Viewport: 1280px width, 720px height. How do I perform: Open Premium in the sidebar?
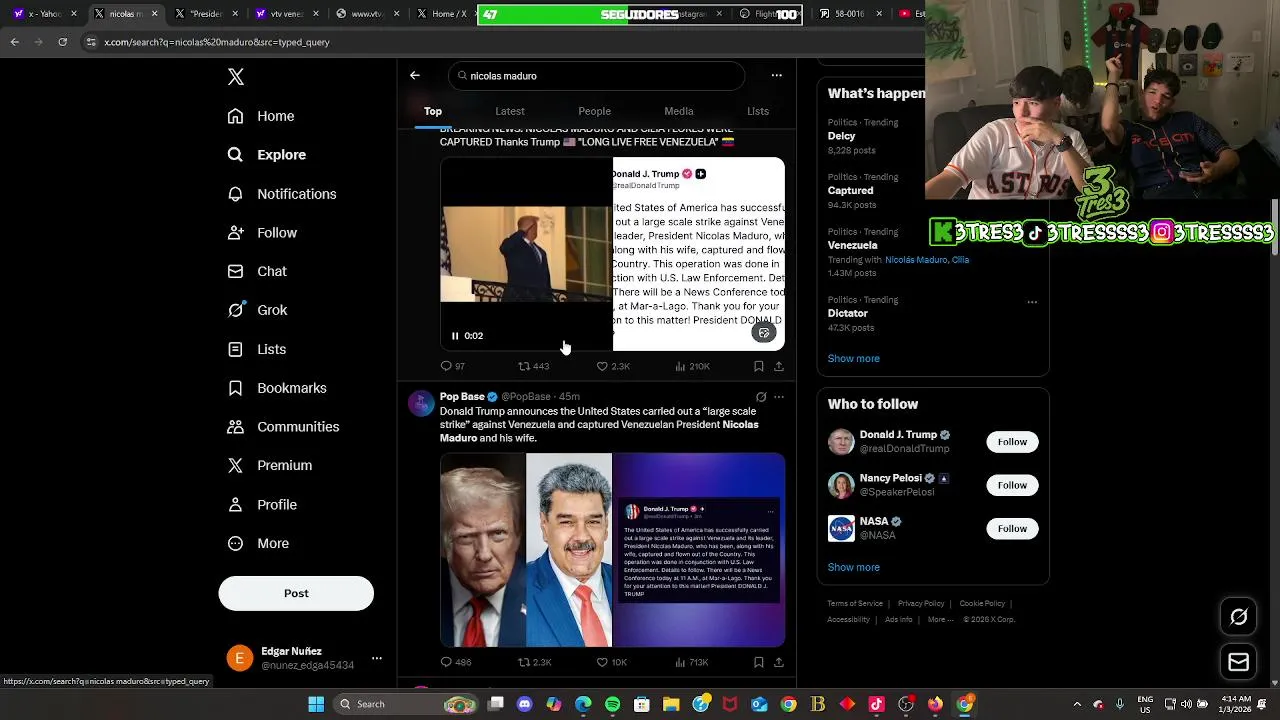tap(270, 465)
